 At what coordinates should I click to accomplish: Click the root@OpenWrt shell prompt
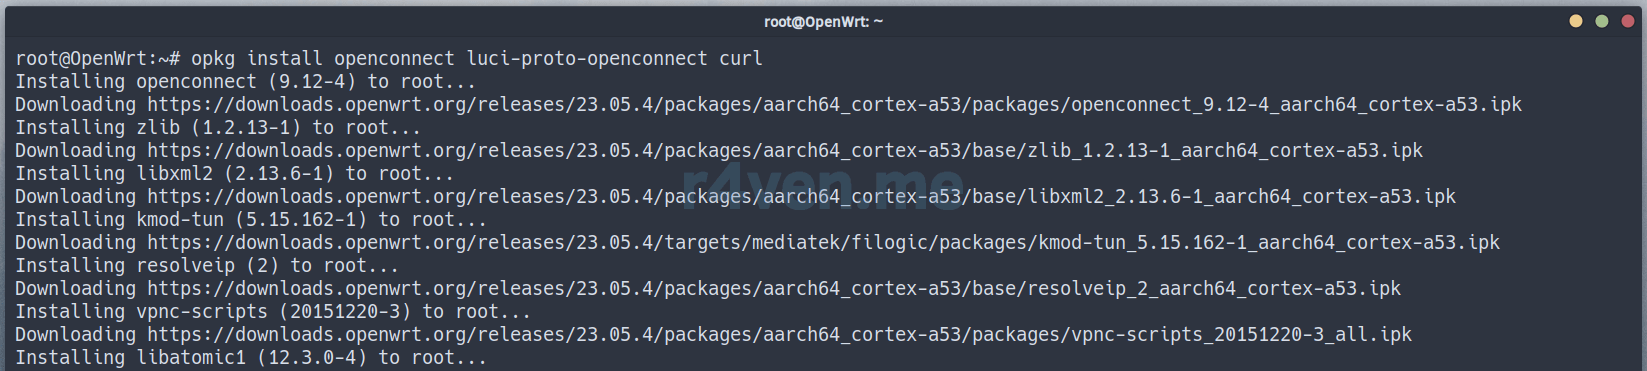[98, 59]
